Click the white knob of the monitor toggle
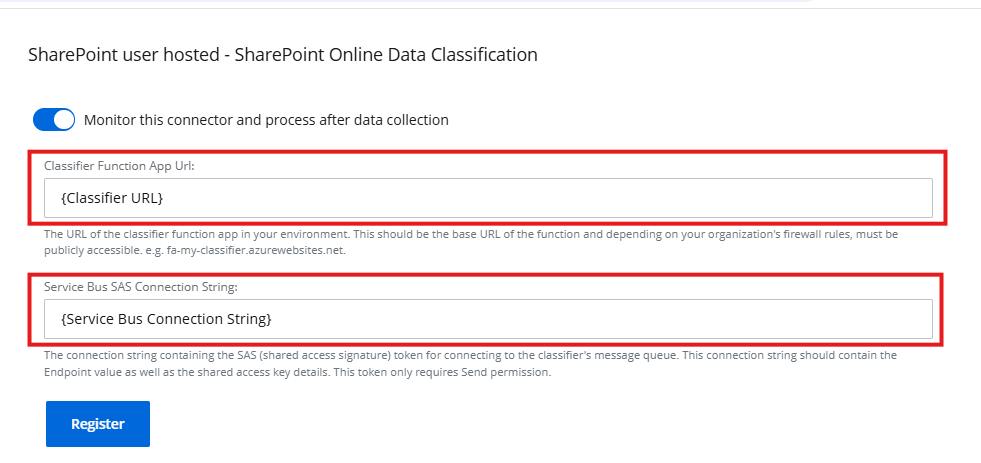Viewport: 981px width, 463px height. tap(64, 120)
